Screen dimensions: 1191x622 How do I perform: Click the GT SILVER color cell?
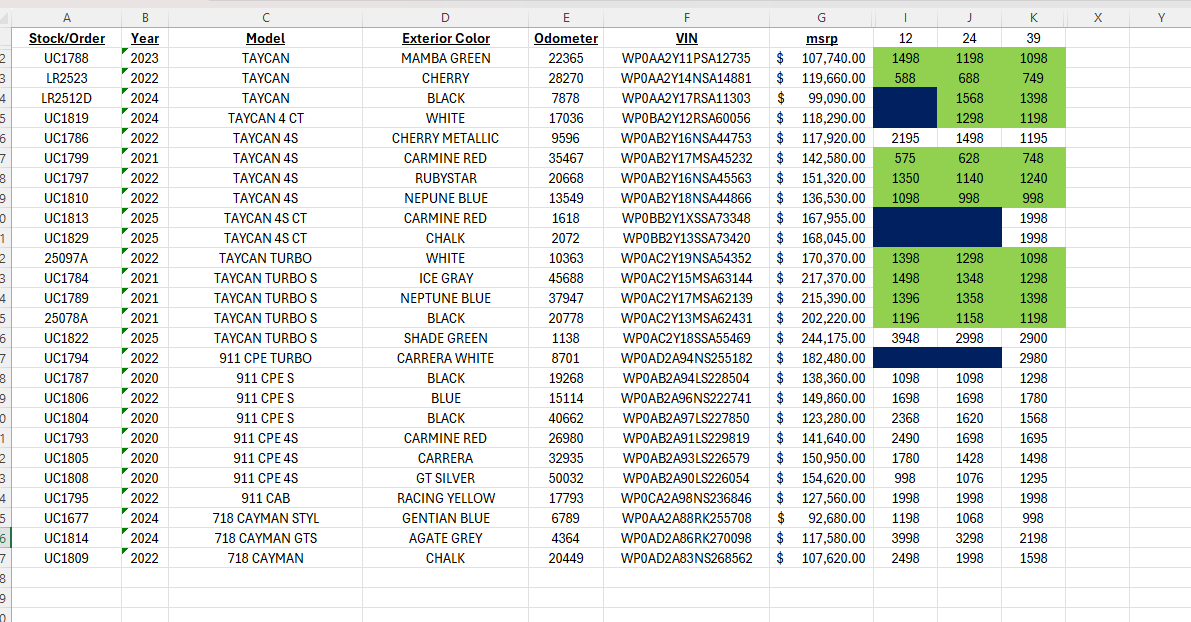[x=446, y=478]
